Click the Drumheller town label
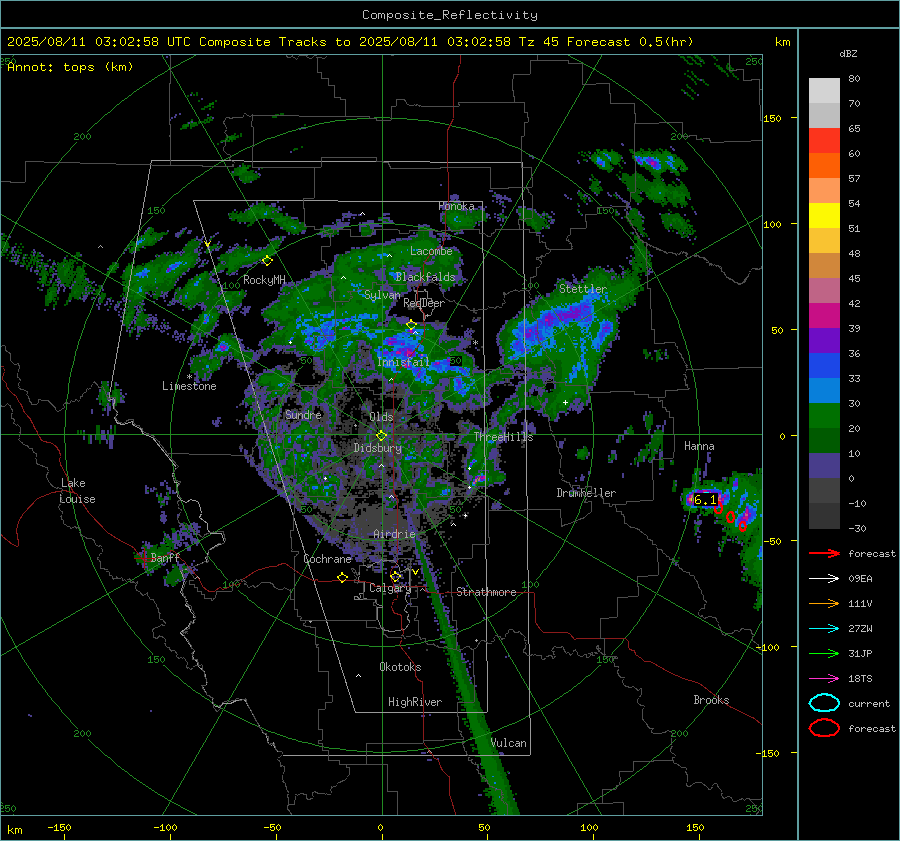The width and height of the screenshot is (900, 841). (586, 493)
